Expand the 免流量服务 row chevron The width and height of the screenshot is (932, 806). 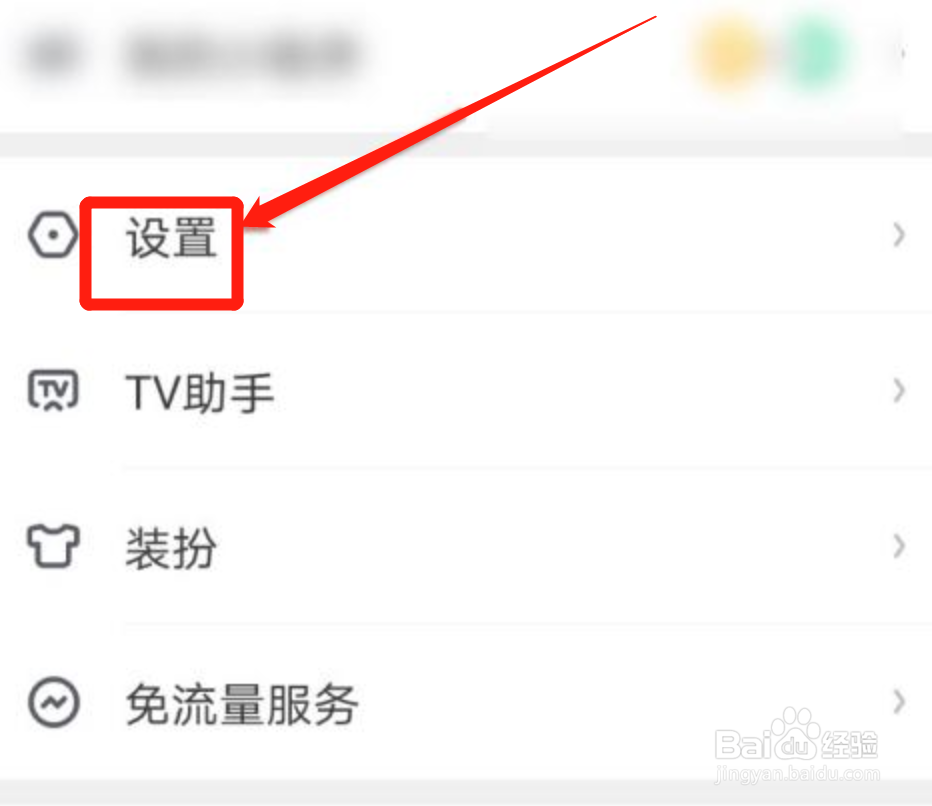[899, 701]
